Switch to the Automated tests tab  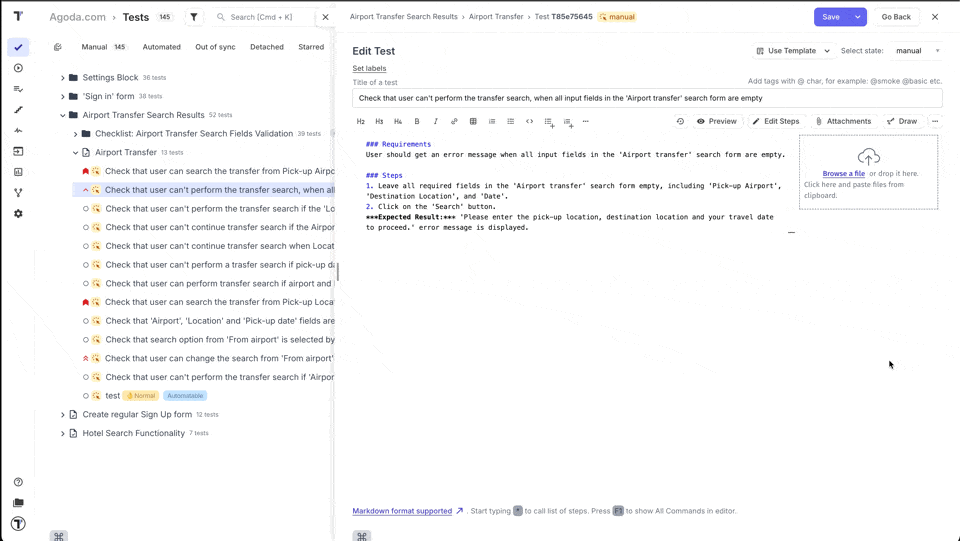pyautogui.click(x=161, y=47)
